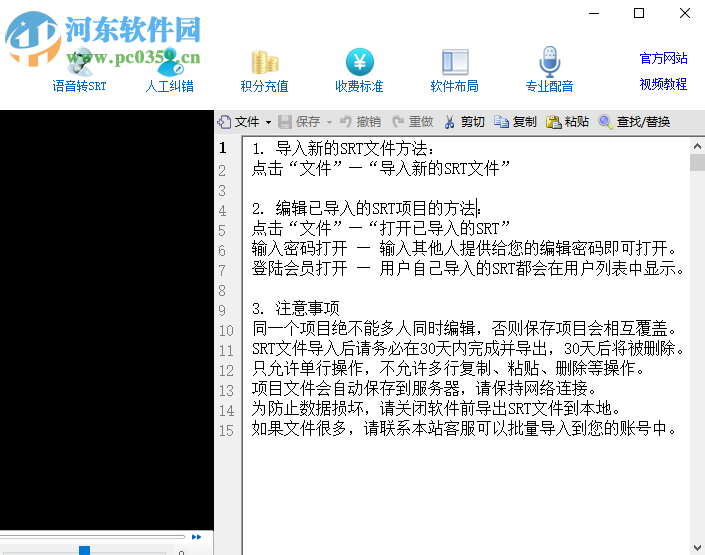Click the black video preview area
705x555 pixels.
click(x=107, y=320)
